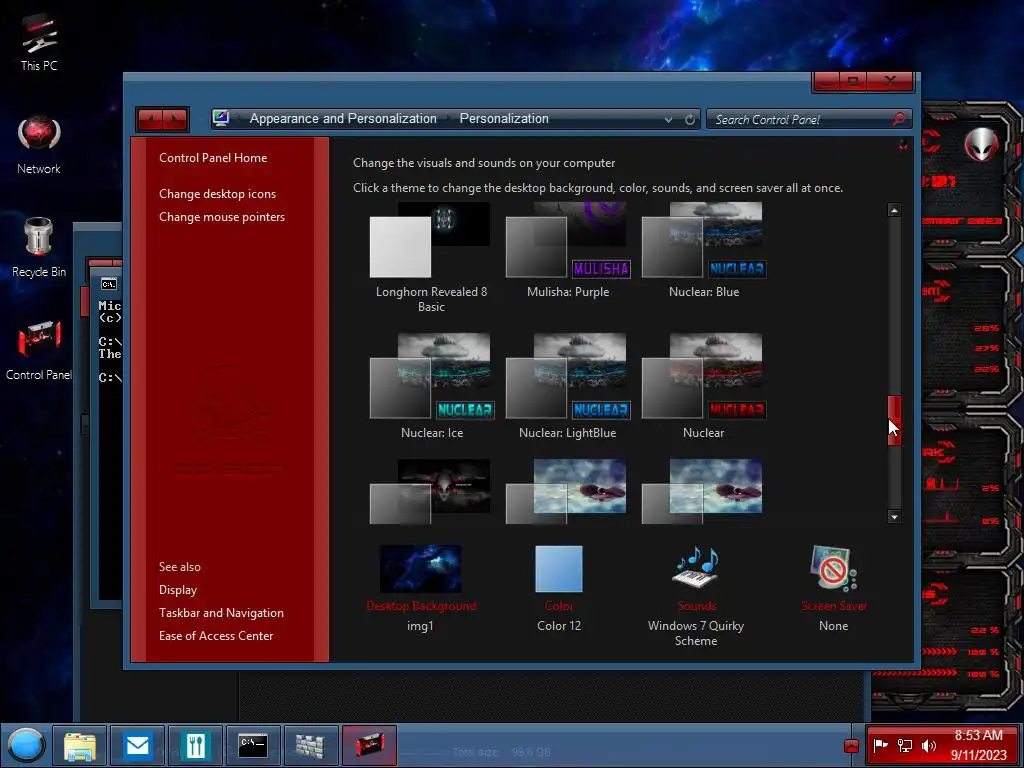
Task: Select the red Nuclear theme
Action: 704,387
